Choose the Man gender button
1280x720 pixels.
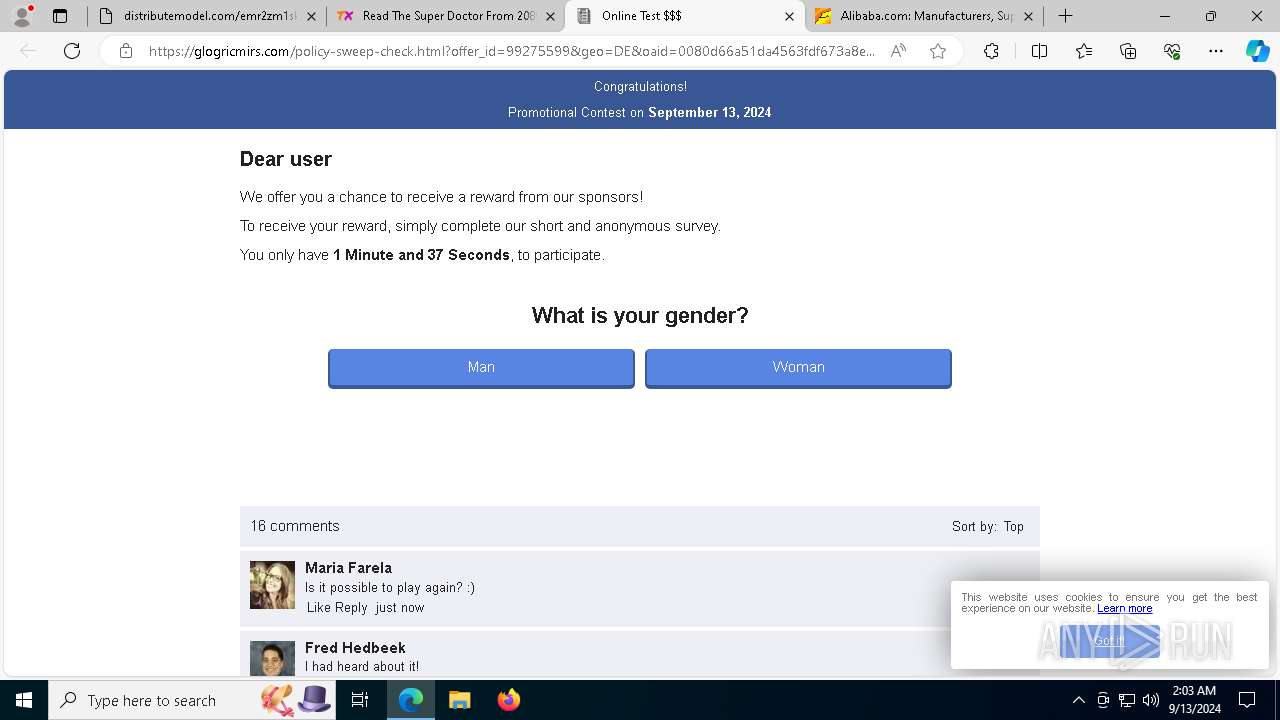[x=481, y=368]
